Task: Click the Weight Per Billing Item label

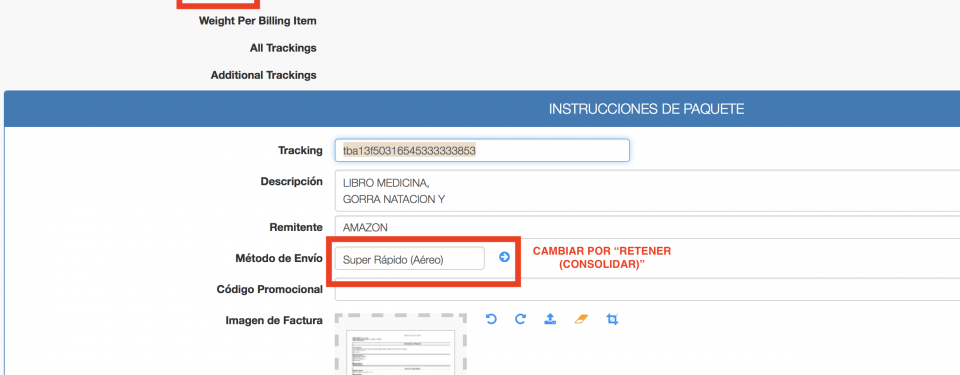Action: point(258,21)
